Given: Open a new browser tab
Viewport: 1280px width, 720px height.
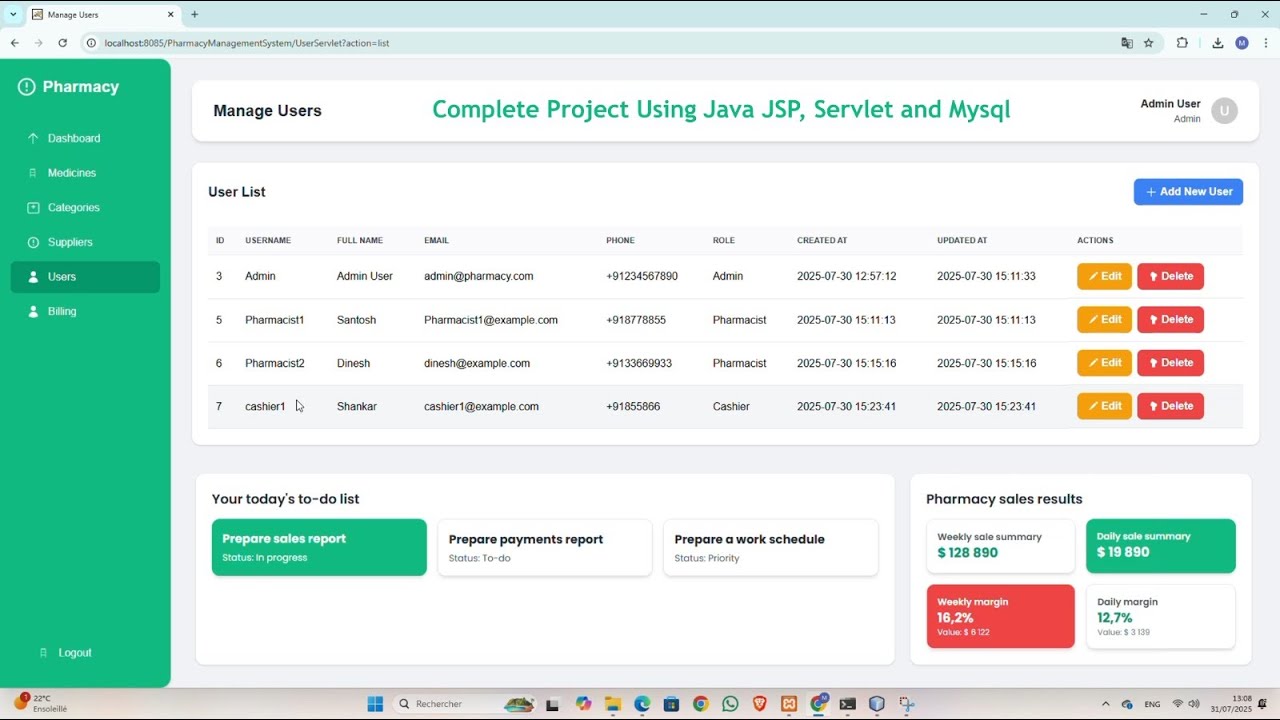Looking at the screenshot, I should 194,14.
